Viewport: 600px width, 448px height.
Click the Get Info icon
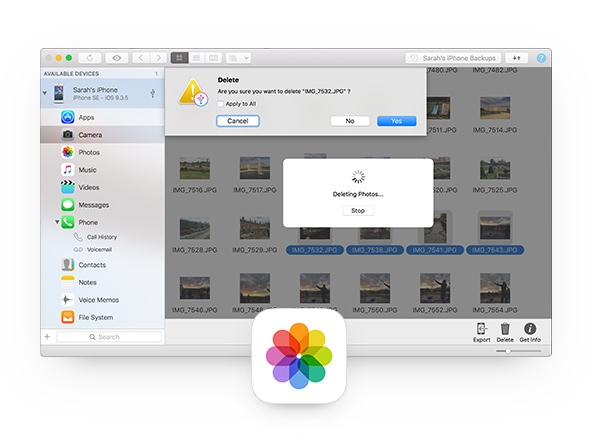[x=530, y=332]
